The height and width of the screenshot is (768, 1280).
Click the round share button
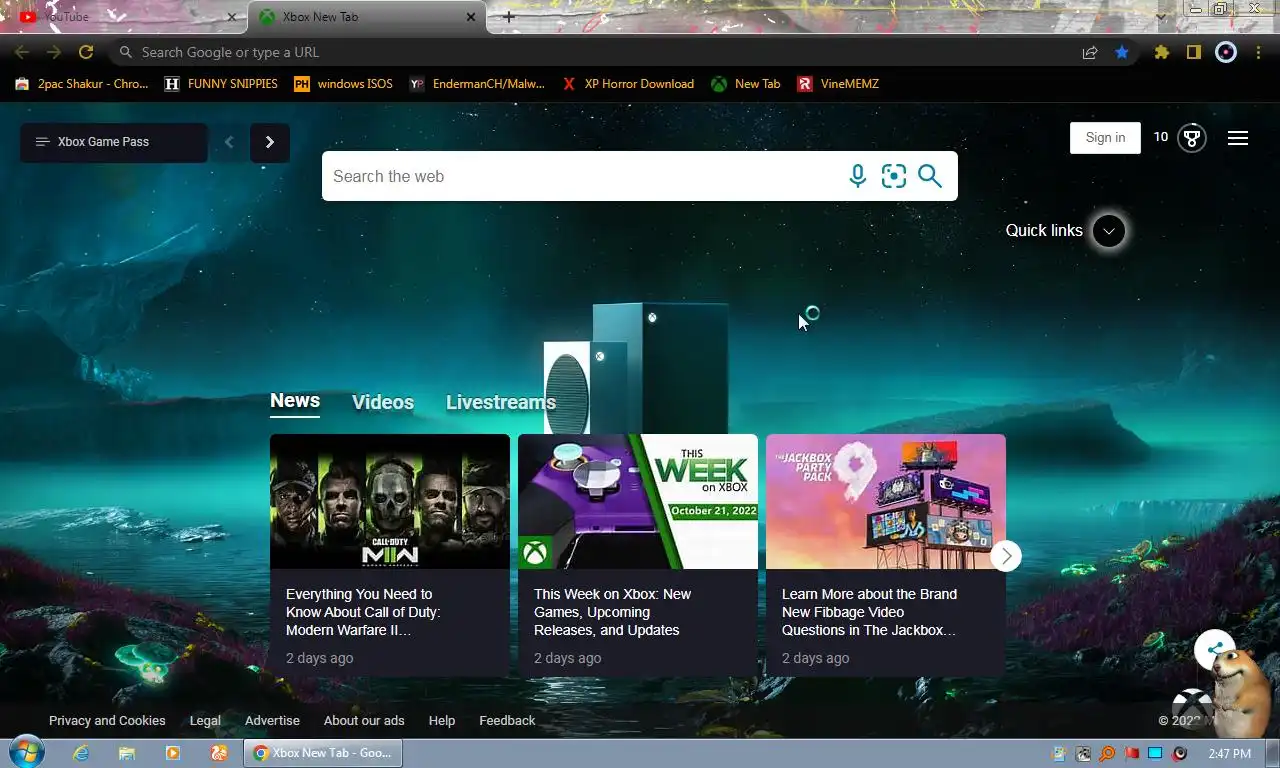point(1214,649)
